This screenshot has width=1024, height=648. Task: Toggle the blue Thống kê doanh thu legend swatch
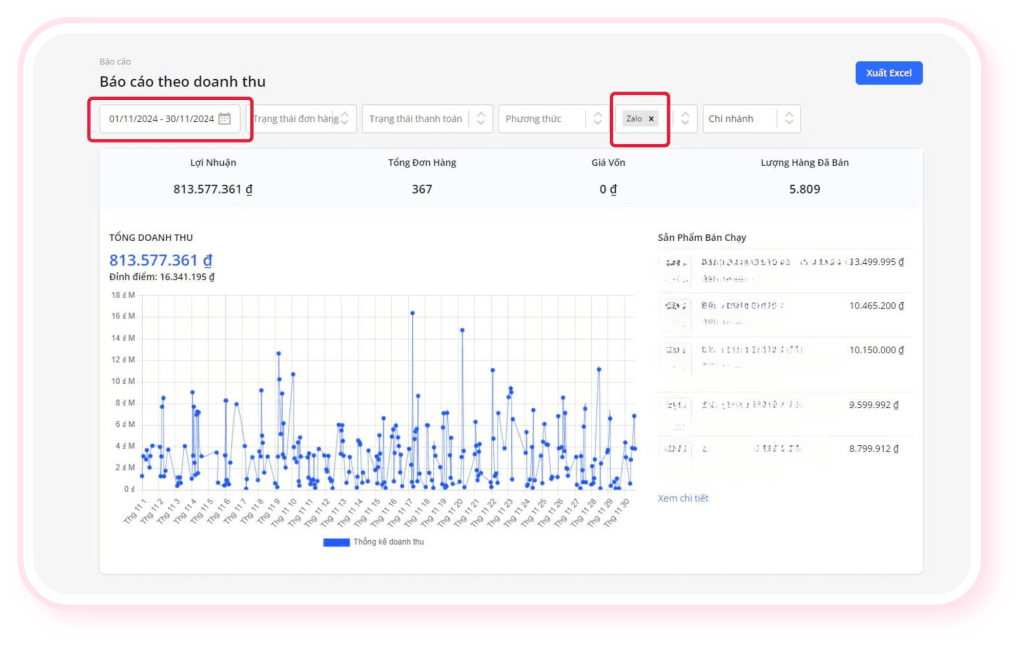336,542
